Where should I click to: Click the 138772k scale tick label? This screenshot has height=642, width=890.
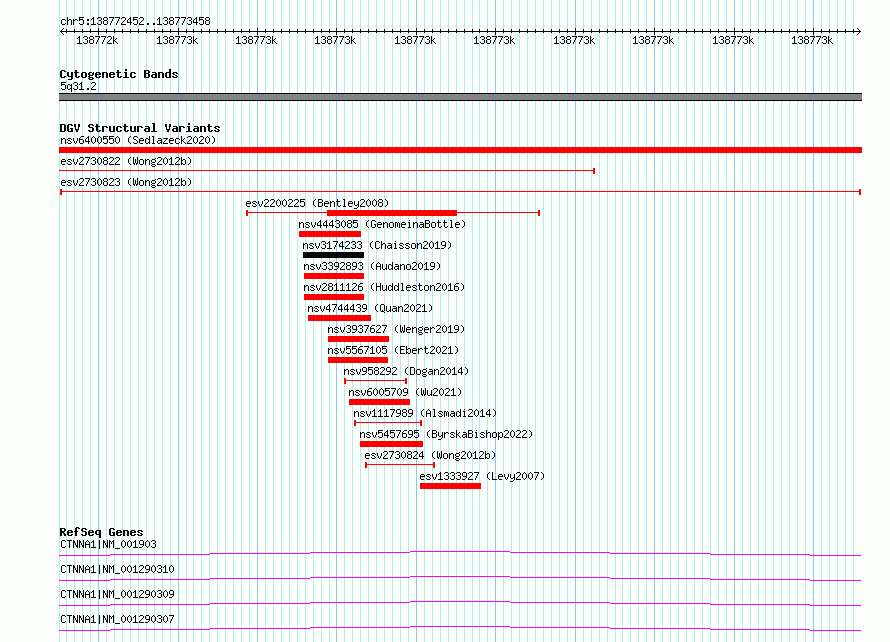point(97,40)
